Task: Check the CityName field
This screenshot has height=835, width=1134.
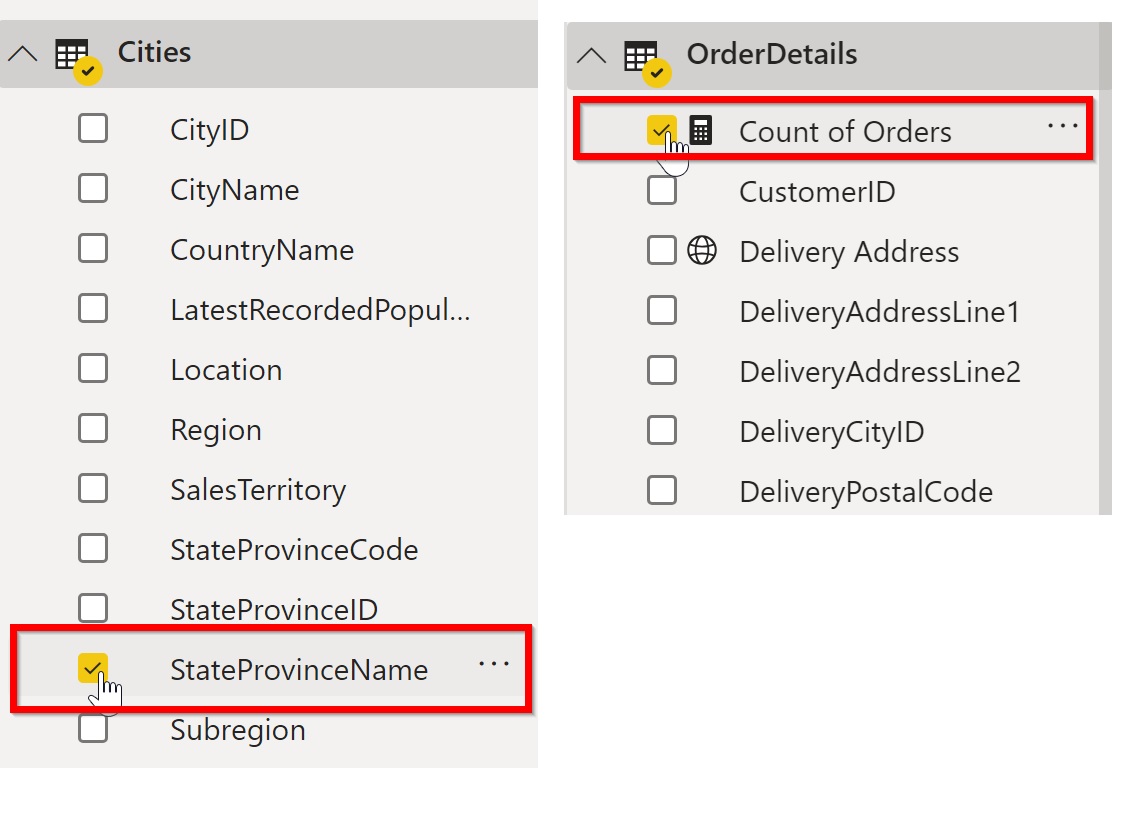Action: click(93, 189)
